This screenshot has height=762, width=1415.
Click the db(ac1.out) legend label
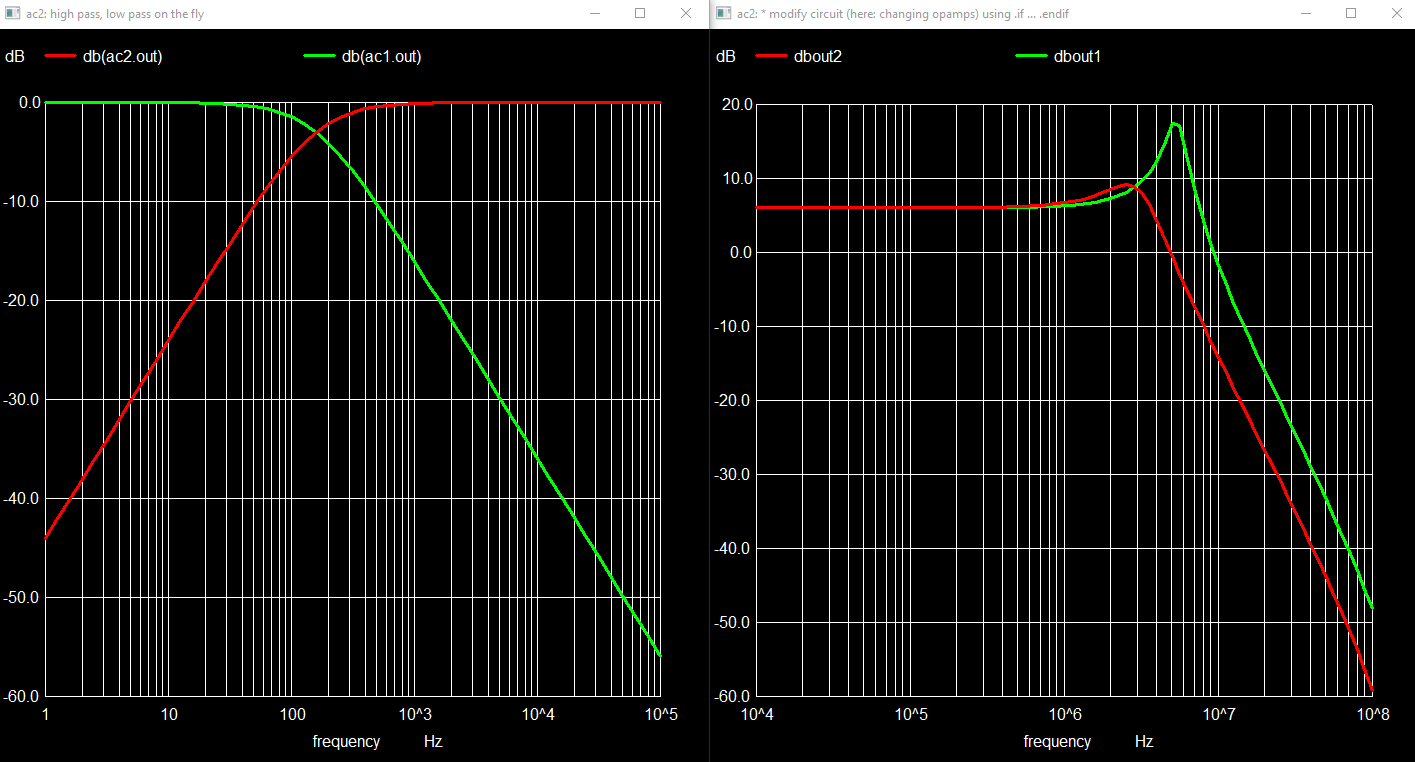click(x=381, y=57)
